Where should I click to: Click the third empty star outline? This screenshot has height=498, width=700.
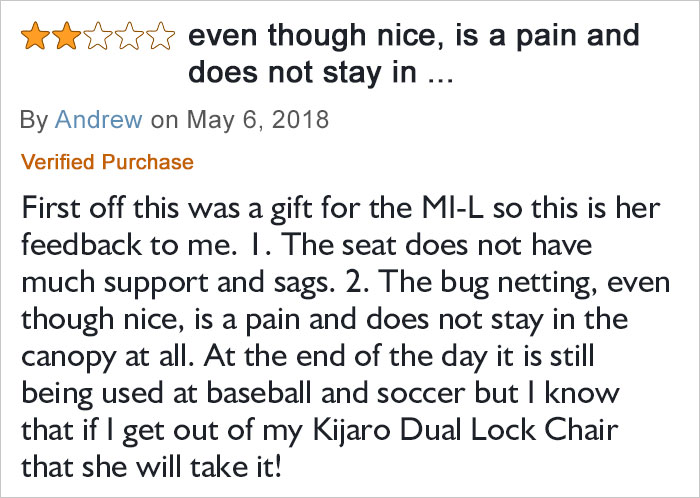tap(98, 36)
